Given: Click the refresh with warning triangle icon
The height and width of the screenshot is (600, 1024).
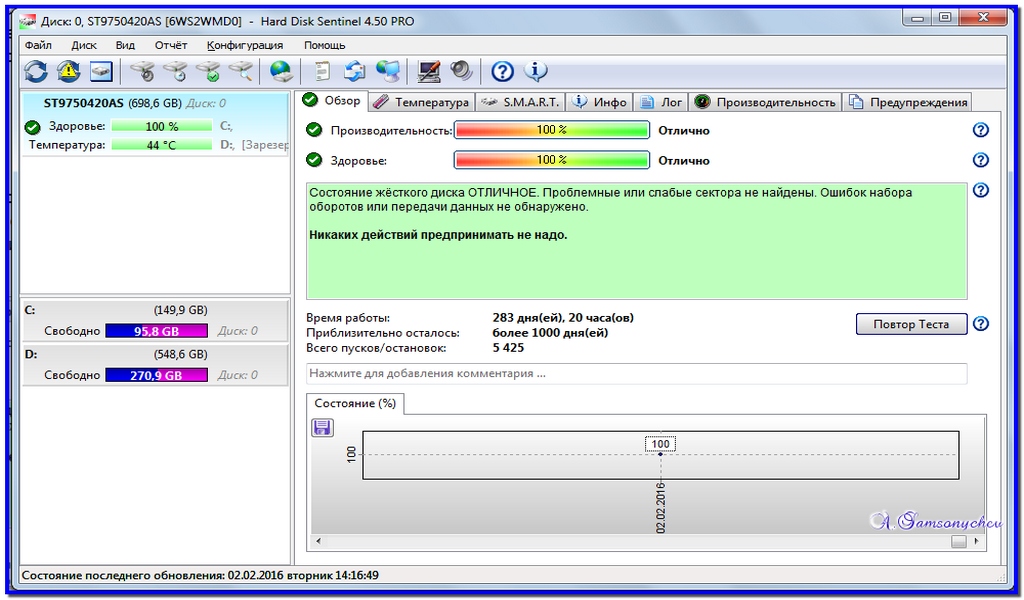Looking at the screenshot, I should [x=68, y=71].
